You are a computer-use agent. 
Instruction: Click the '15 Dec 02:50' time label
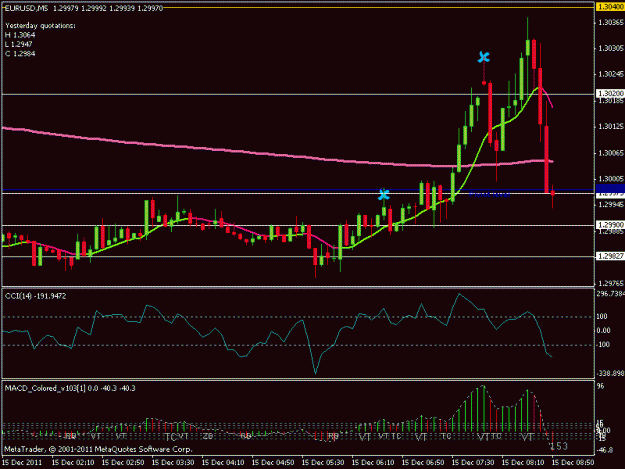point(123,463)
